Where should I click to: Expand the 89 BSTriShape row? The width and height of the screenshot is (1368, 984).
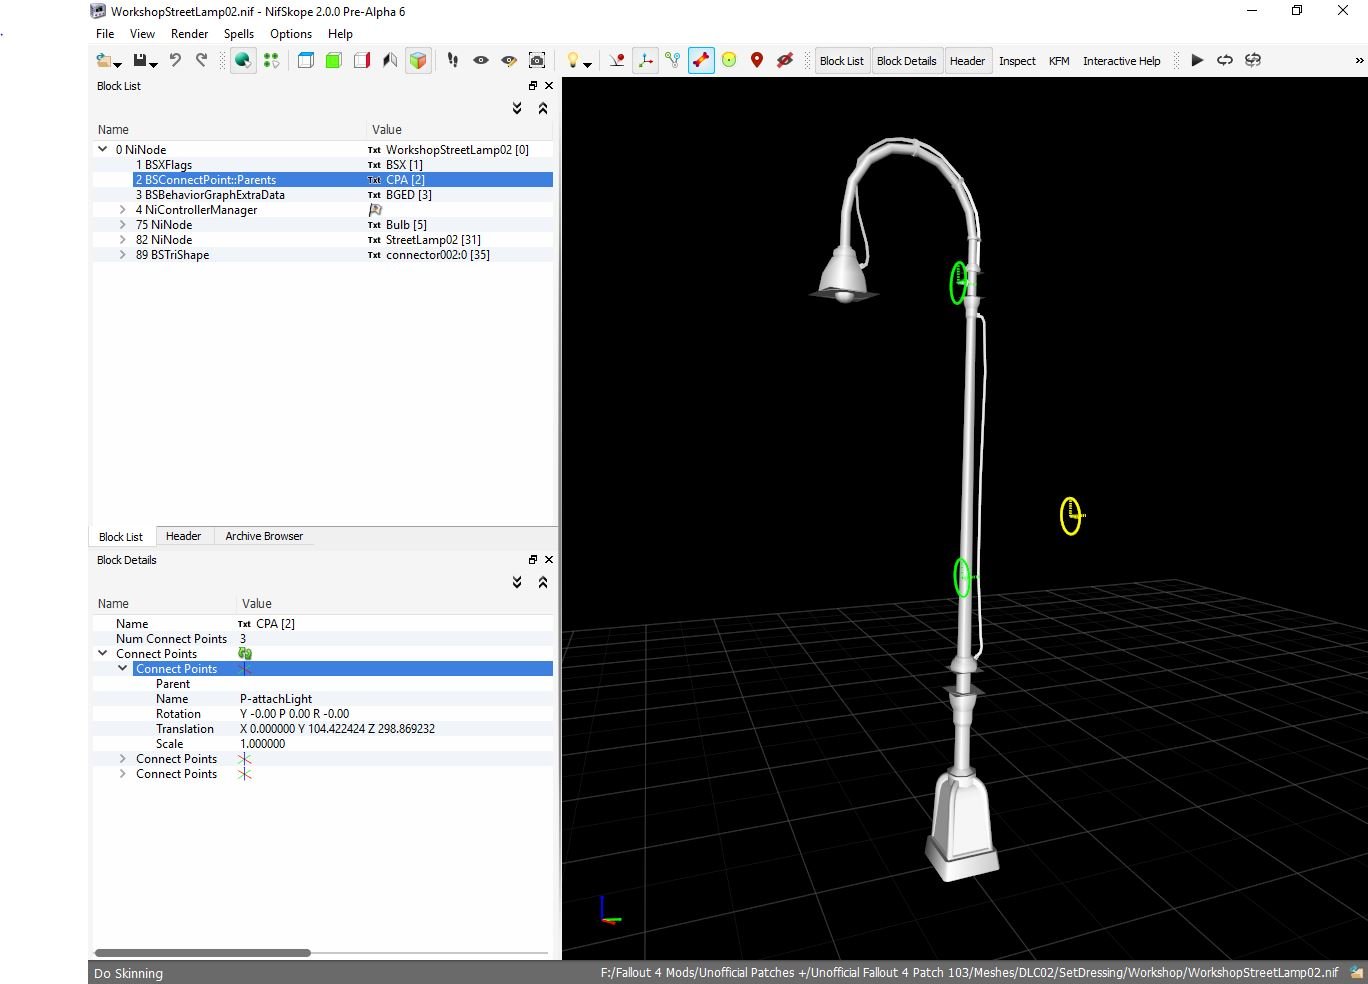tap(122, 255)
